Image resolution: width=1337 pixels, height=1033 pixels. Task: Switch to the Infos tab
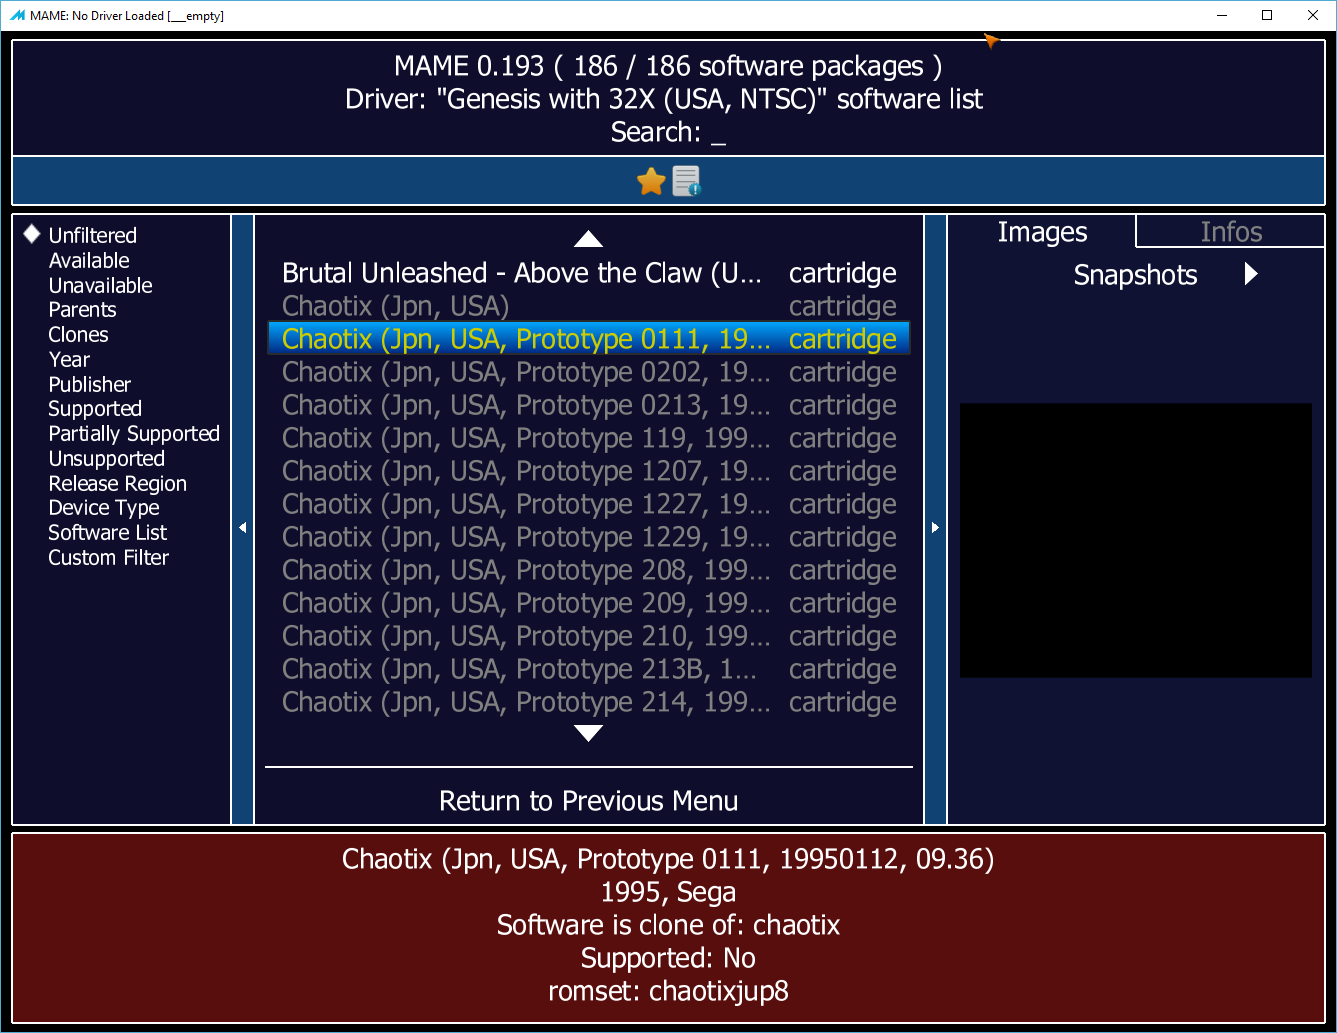(x=1231, y=232)
